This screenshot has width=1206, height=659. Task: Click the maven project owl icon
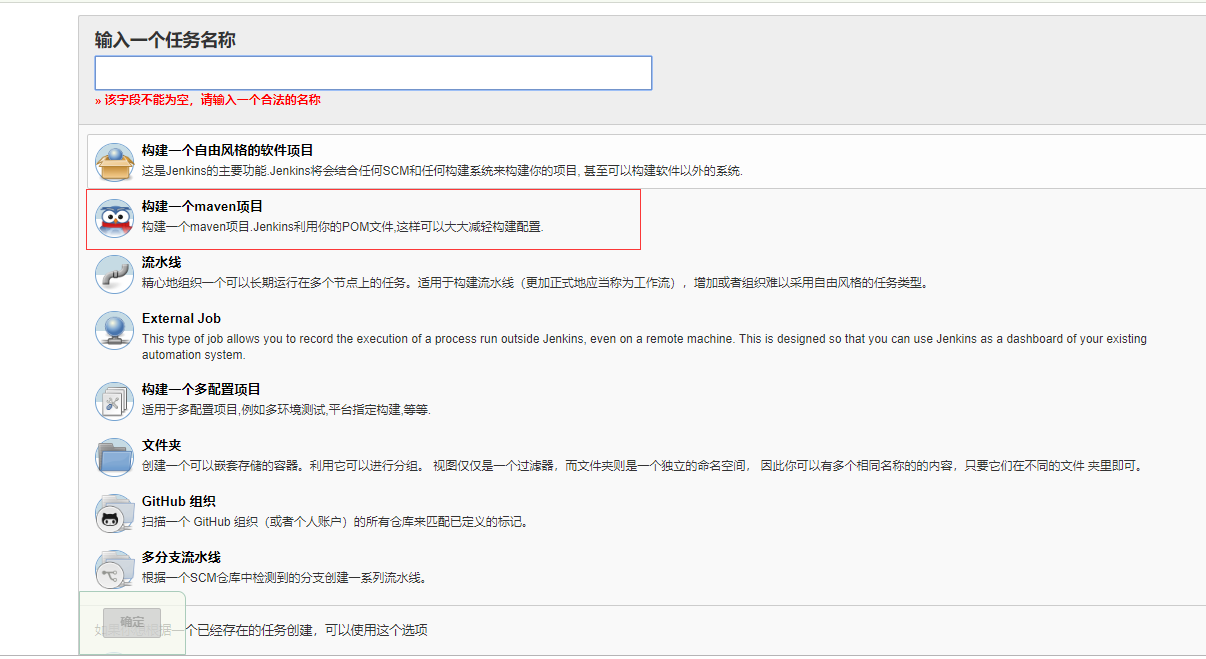click(114, 218)
